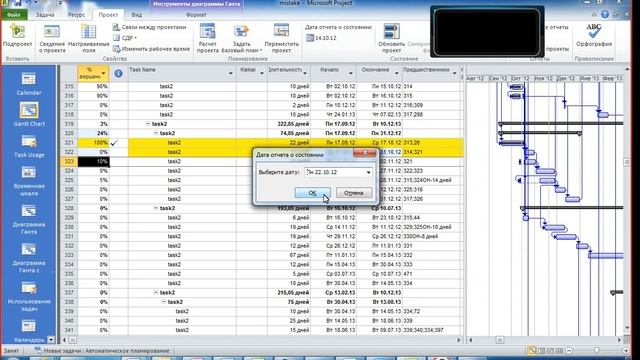Collapse summary task in row 320

pos(156,133)
